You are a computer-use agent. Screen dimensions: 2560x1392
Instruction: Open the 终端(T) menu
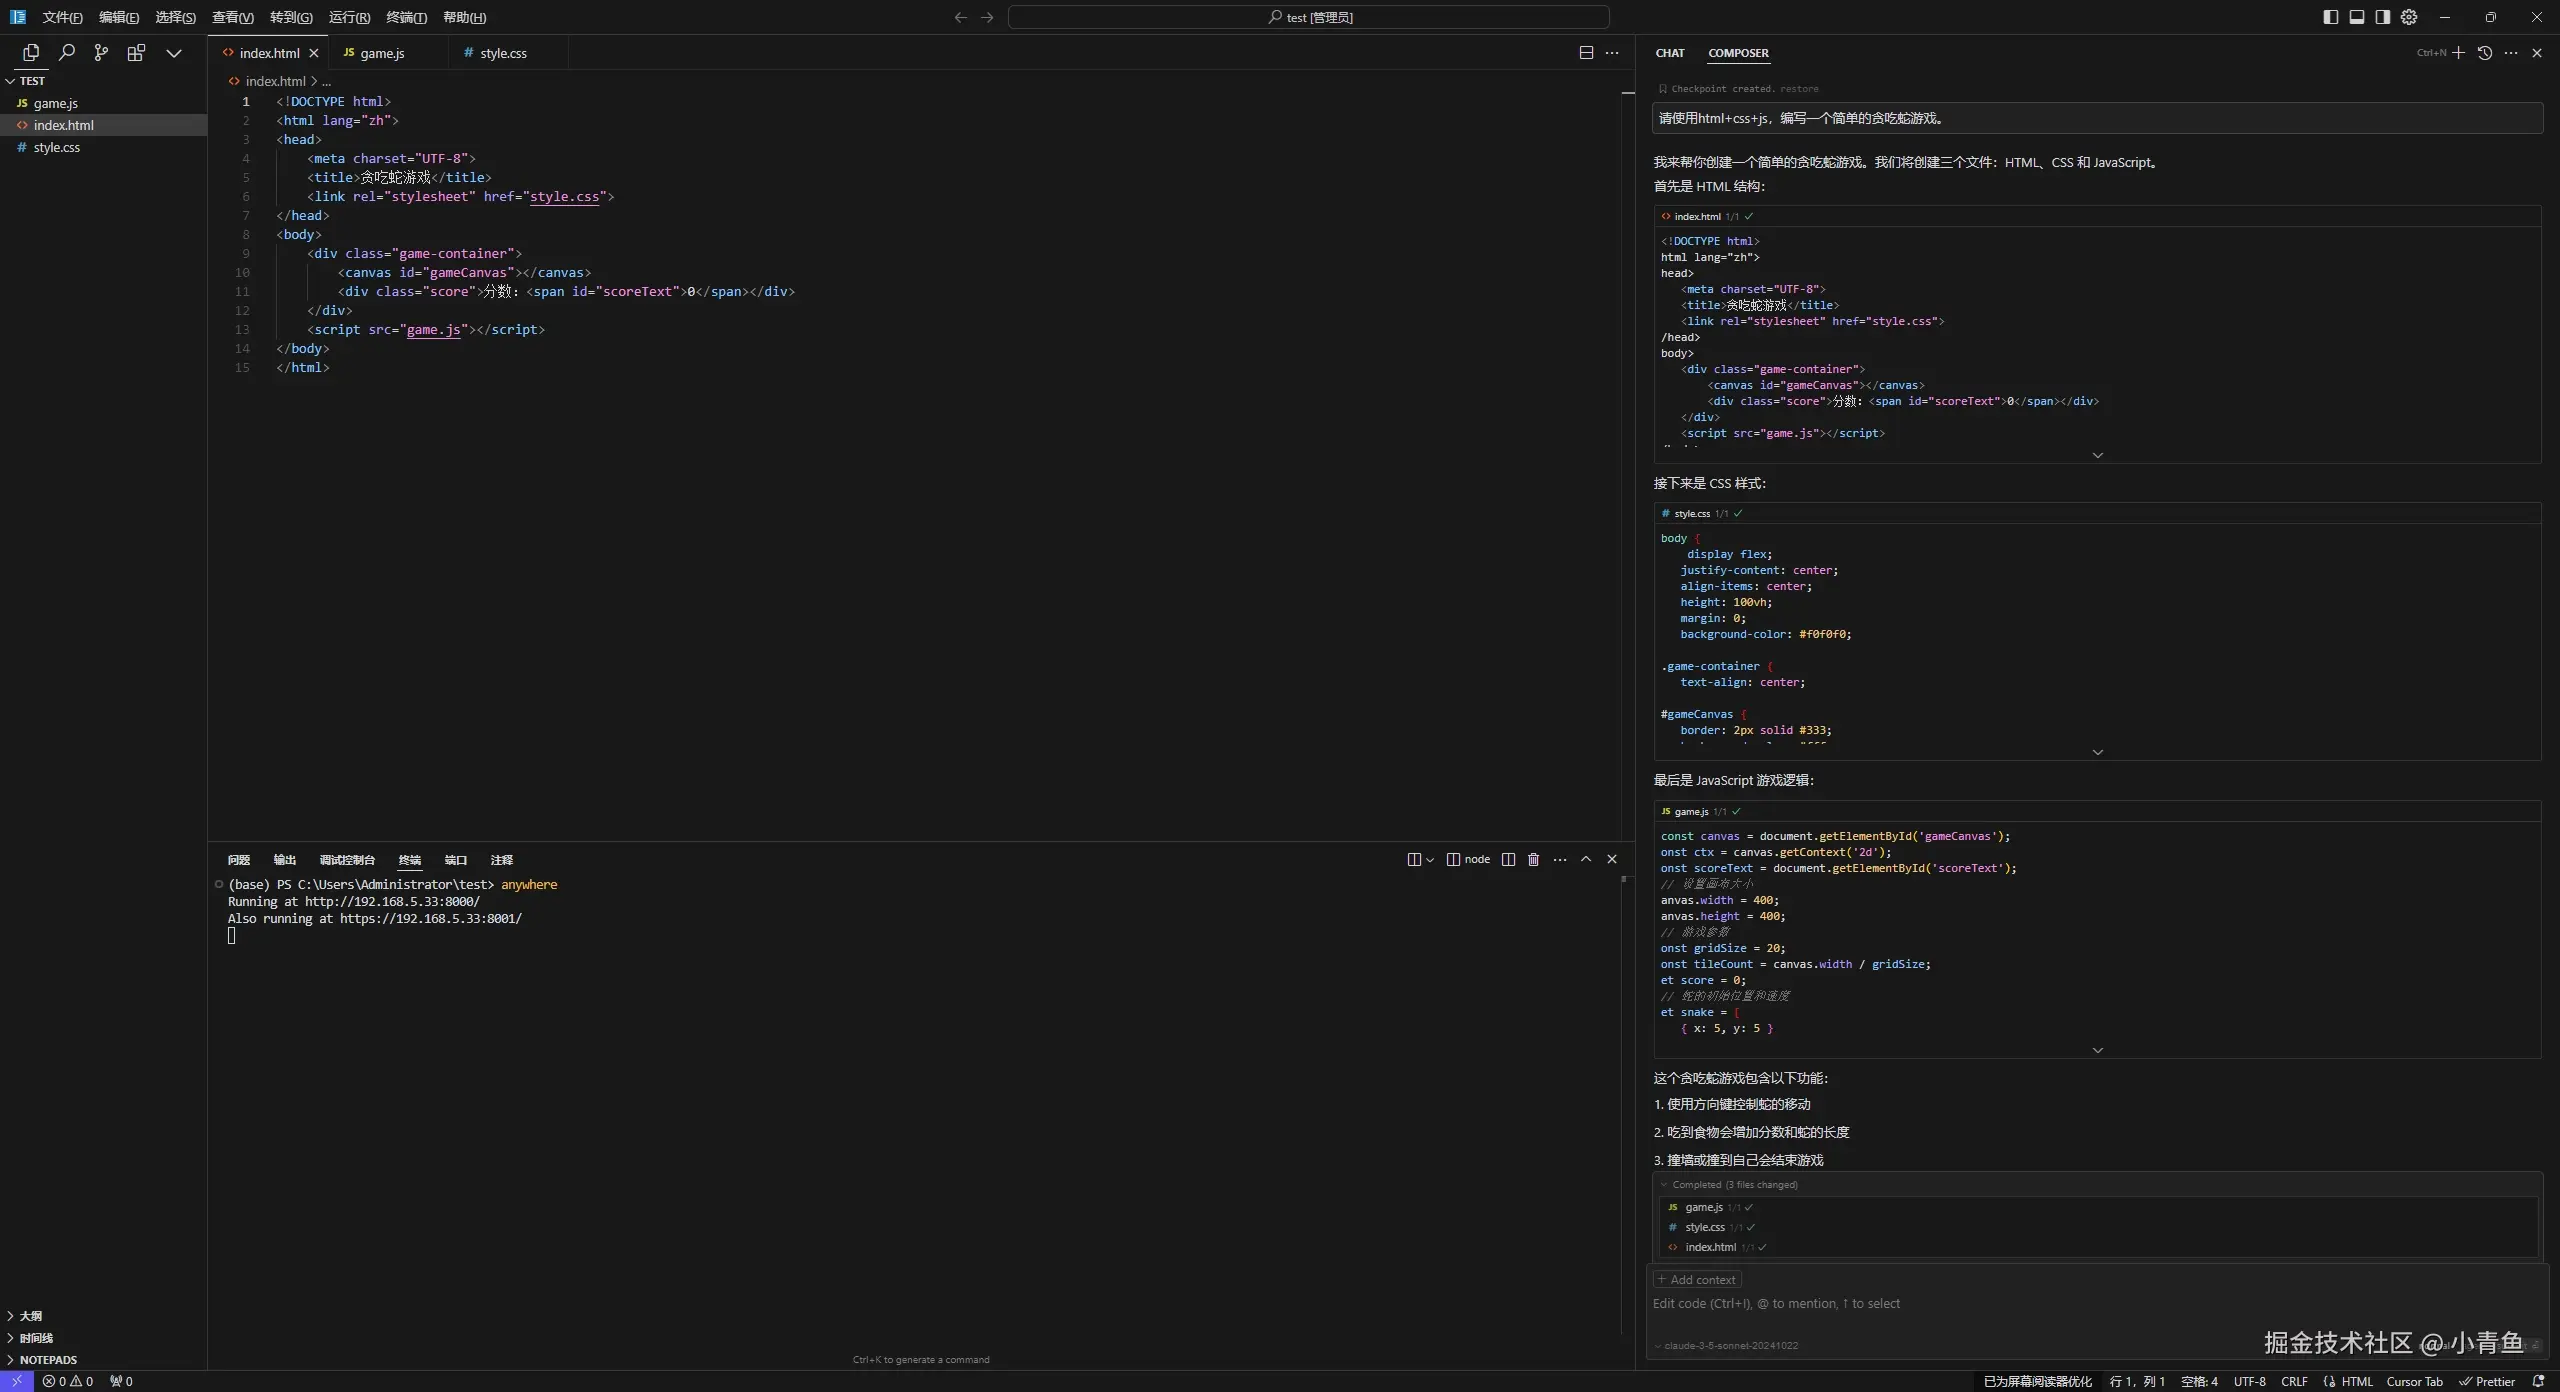tap(406, 17)
